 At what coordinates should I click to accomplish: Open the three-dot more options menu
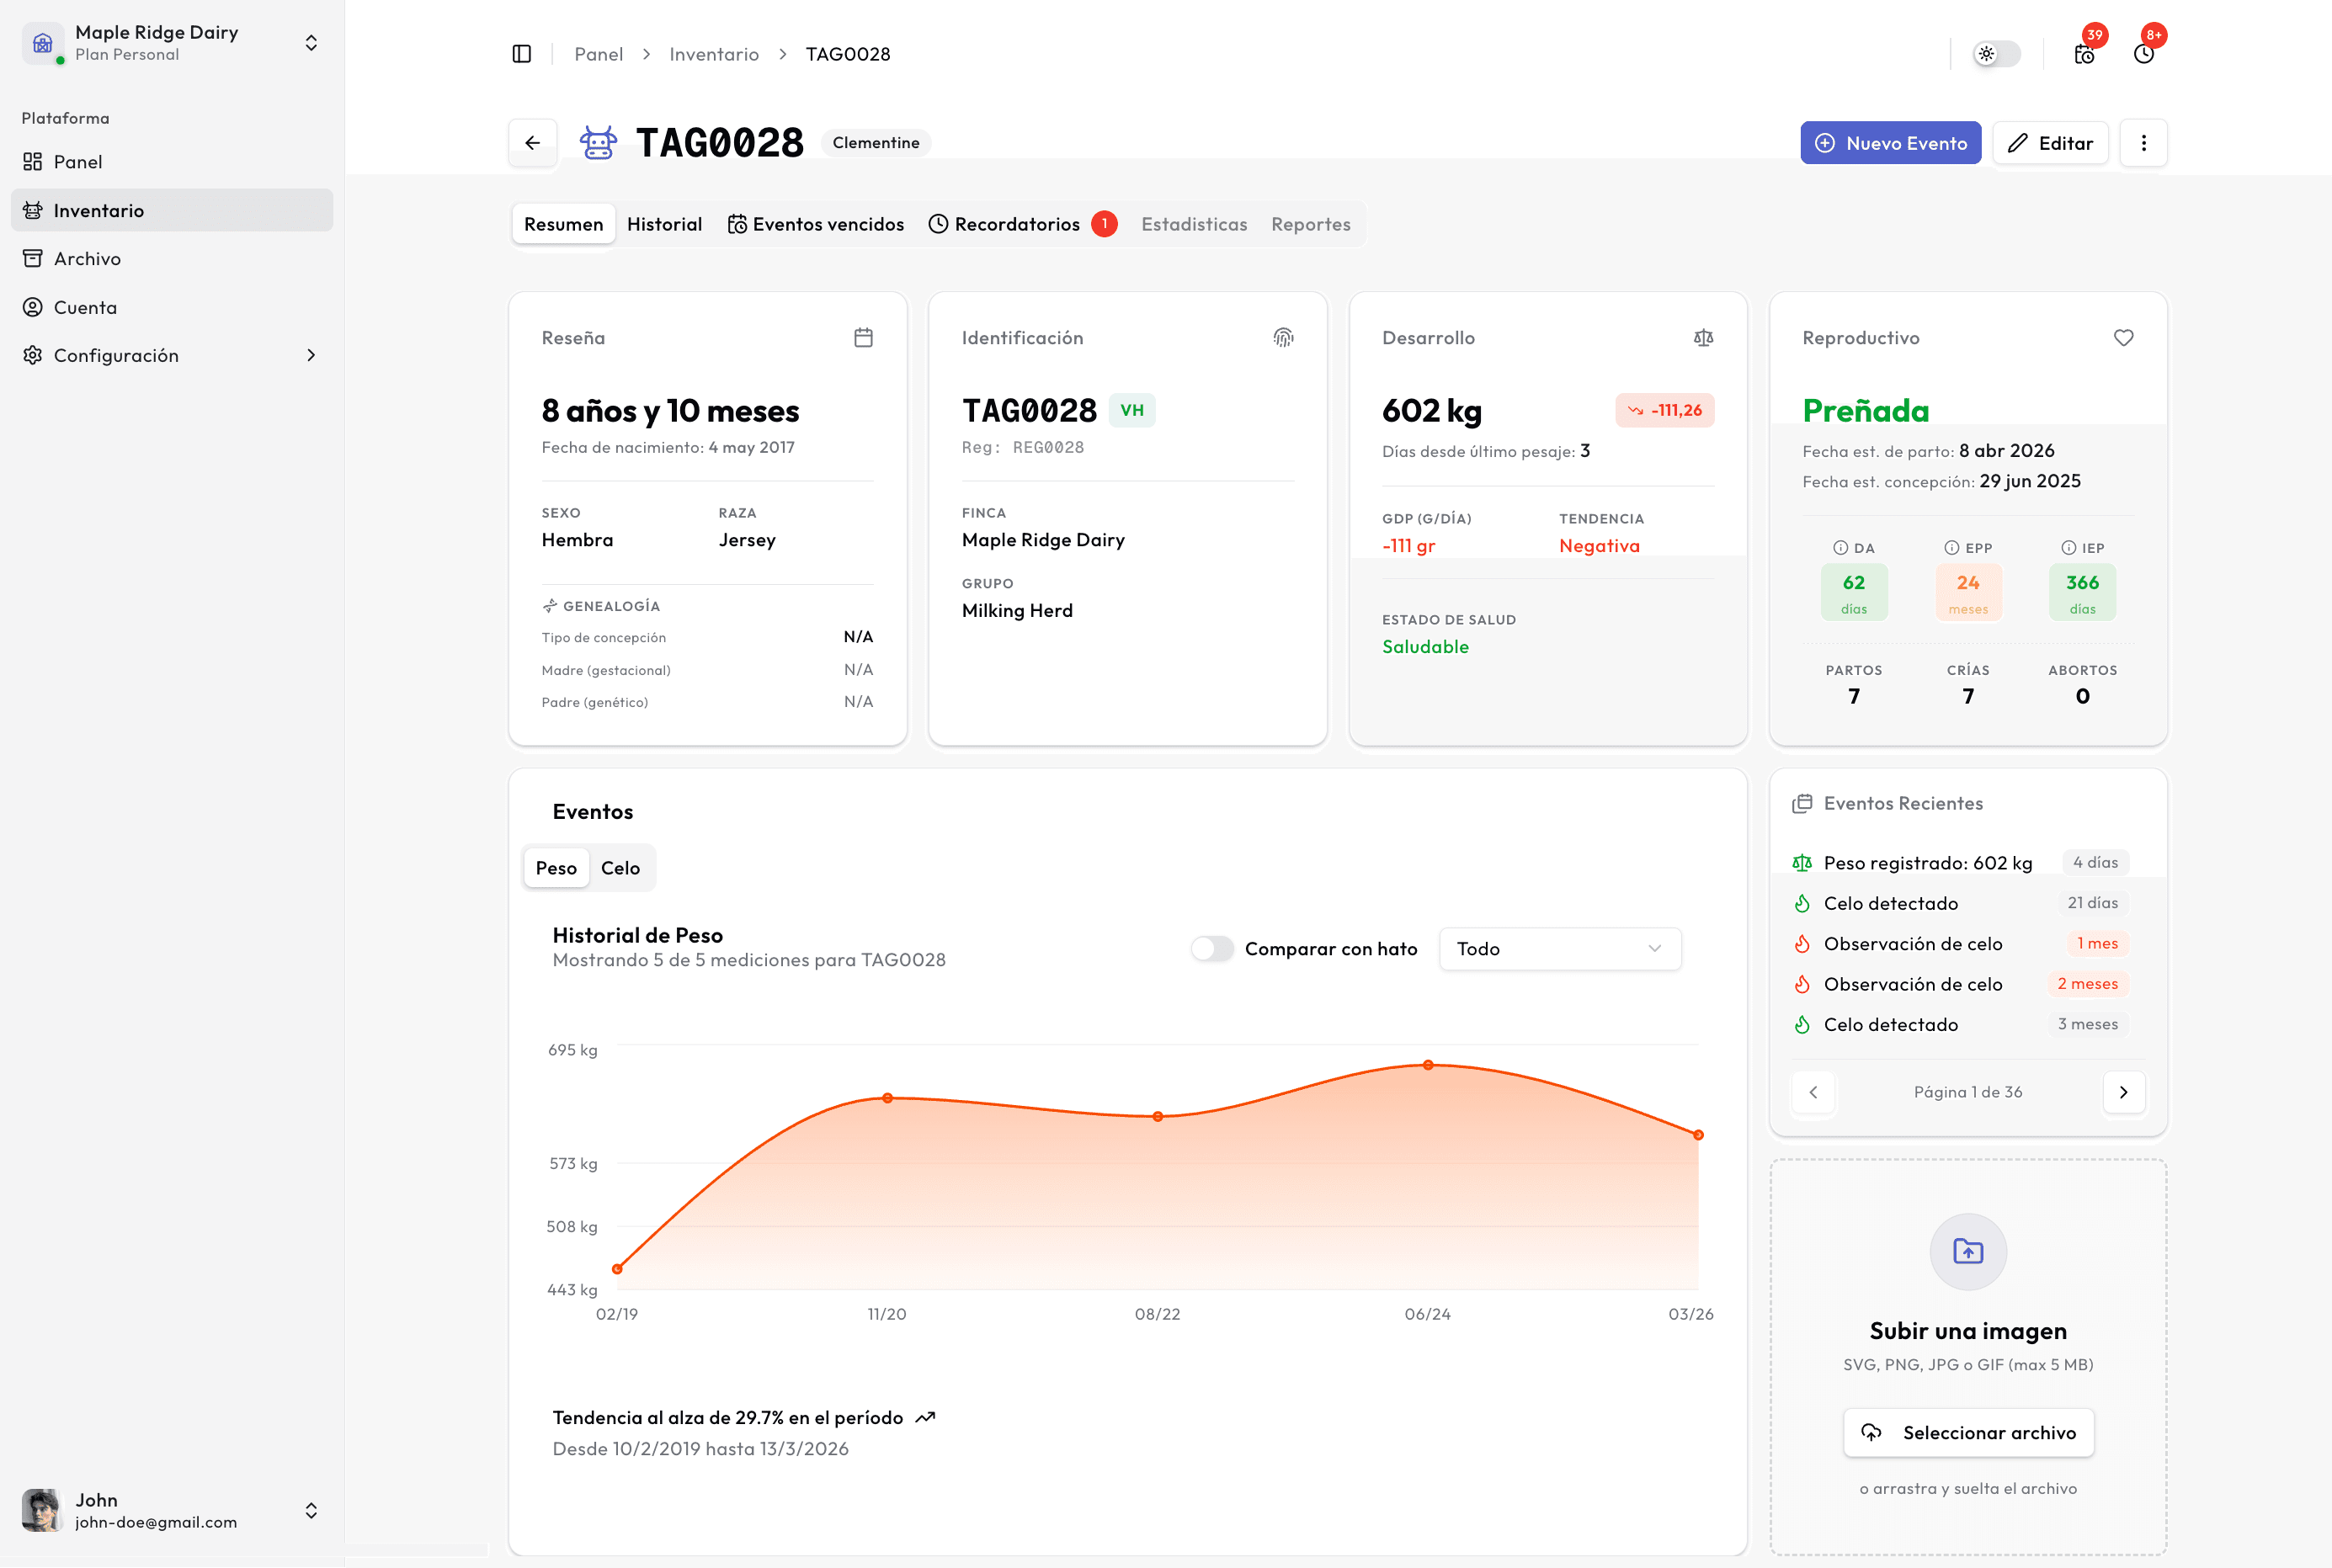2143,143
